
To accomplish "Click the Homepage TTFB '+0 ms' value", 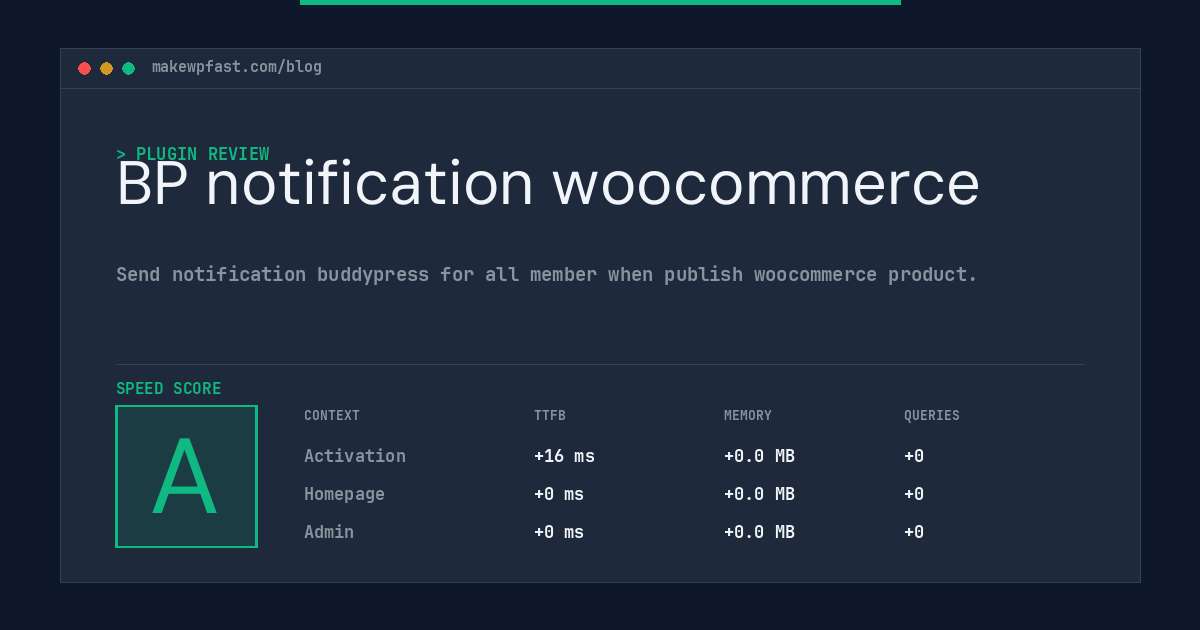I will 559,494.
